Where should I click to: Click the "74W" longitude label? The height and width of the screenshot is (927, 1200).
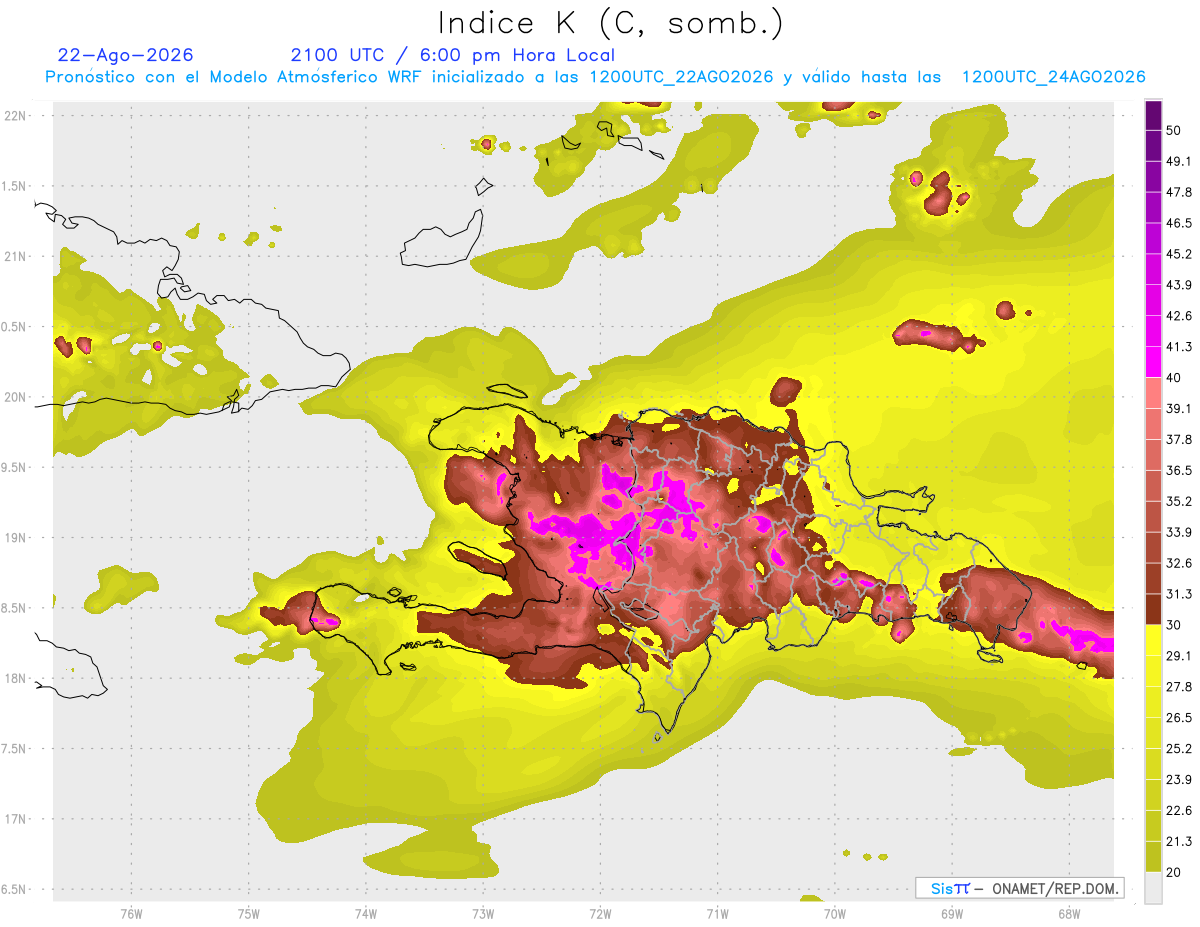click(x=366, y=914)
